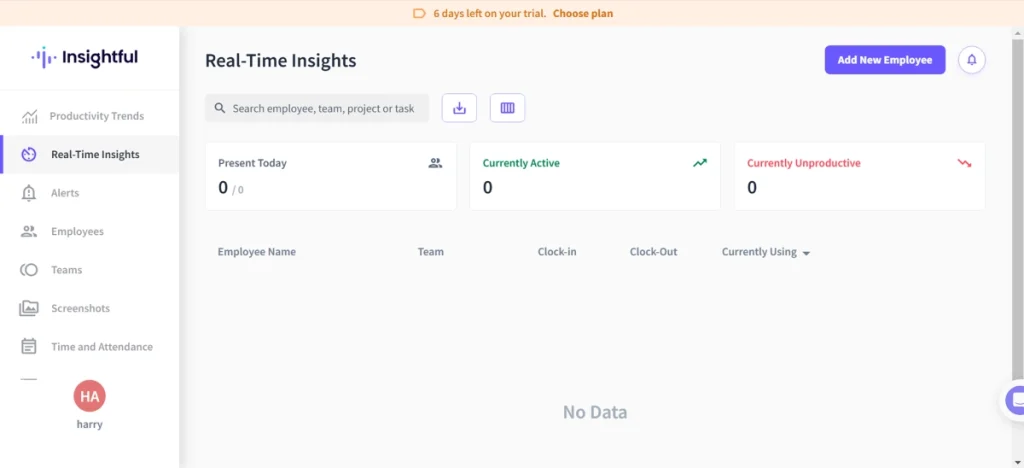Image resolution: width=1024 pixels, height=468 pixels.
Task: Click the Currently Unproductive card label
Action: point(804,163)
